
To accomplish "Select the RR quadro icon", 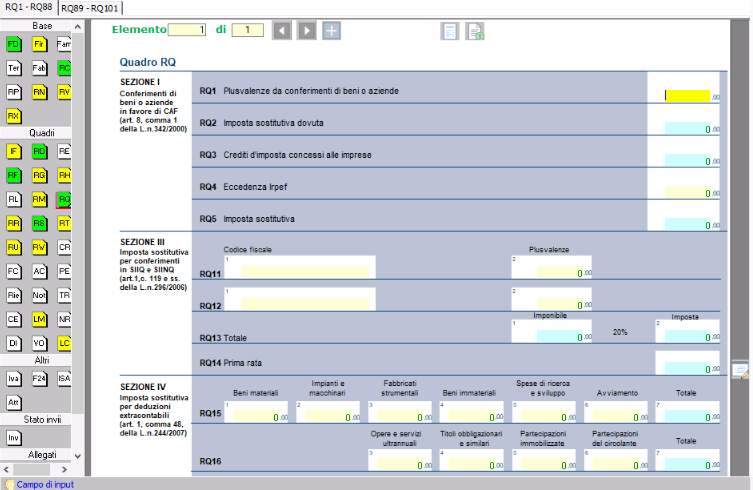I will coord(13,223).
